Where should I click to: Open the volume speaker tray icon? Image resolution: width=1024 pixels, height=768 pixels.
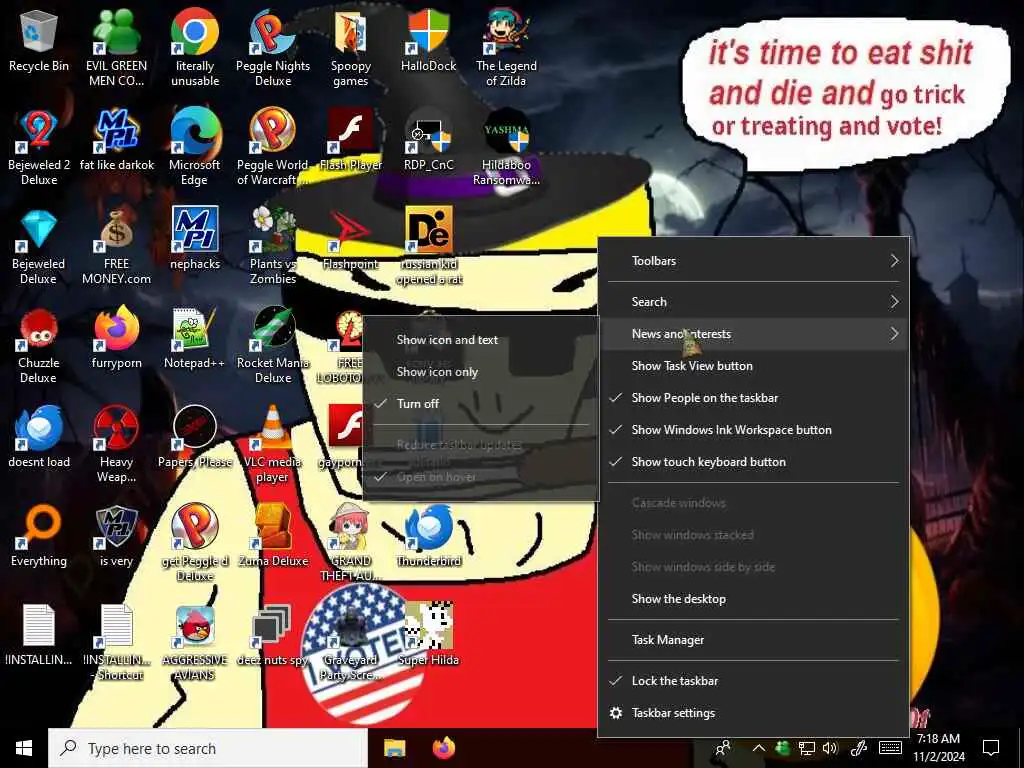(830, 748)
